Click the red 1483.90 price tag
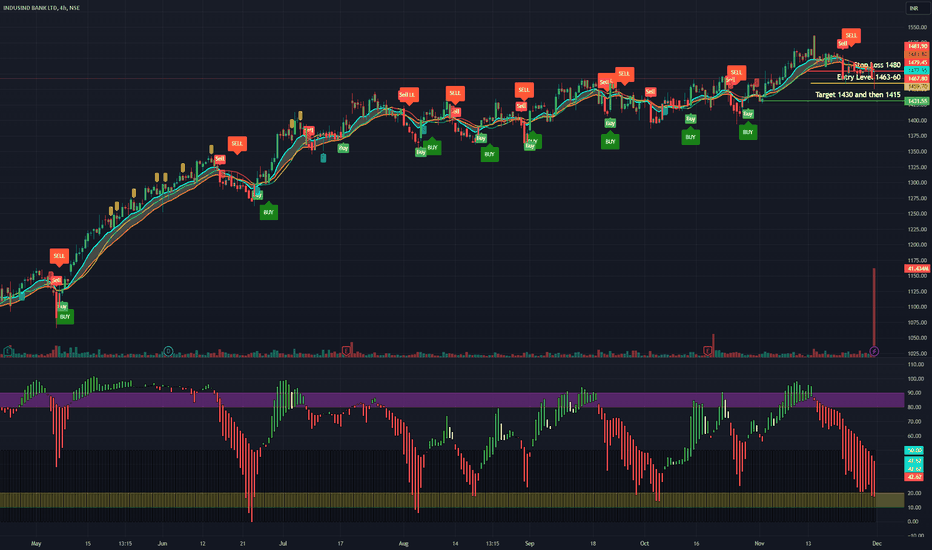 (x=916, y=46)
